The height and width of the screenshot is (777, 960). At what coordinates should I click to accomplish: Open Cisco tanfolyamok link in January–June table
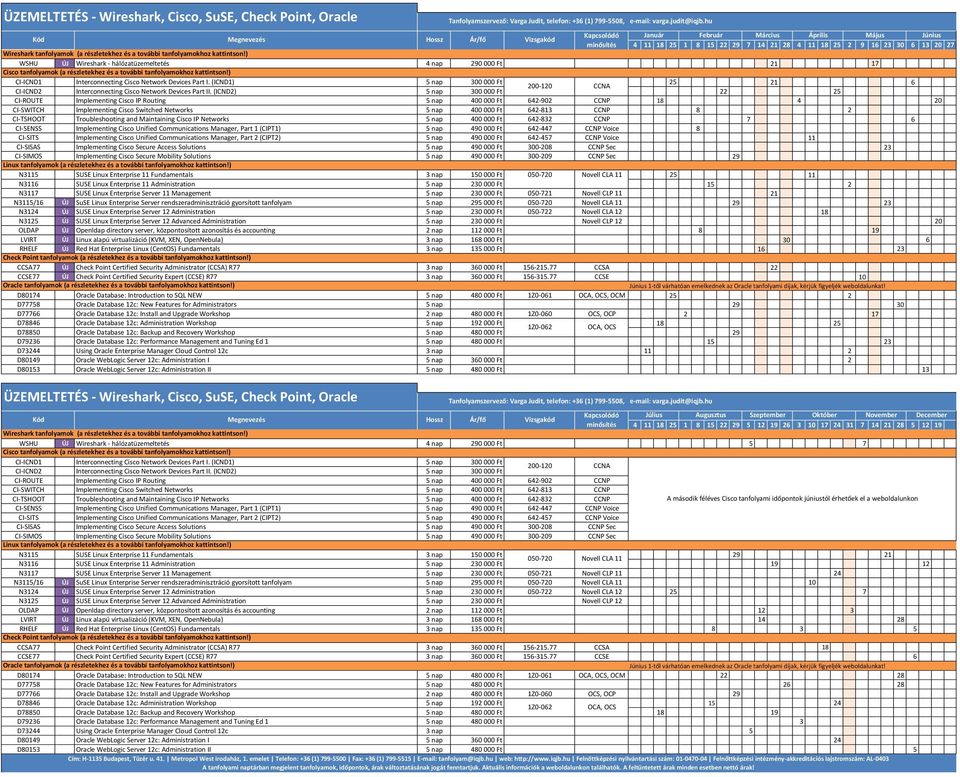117,72
